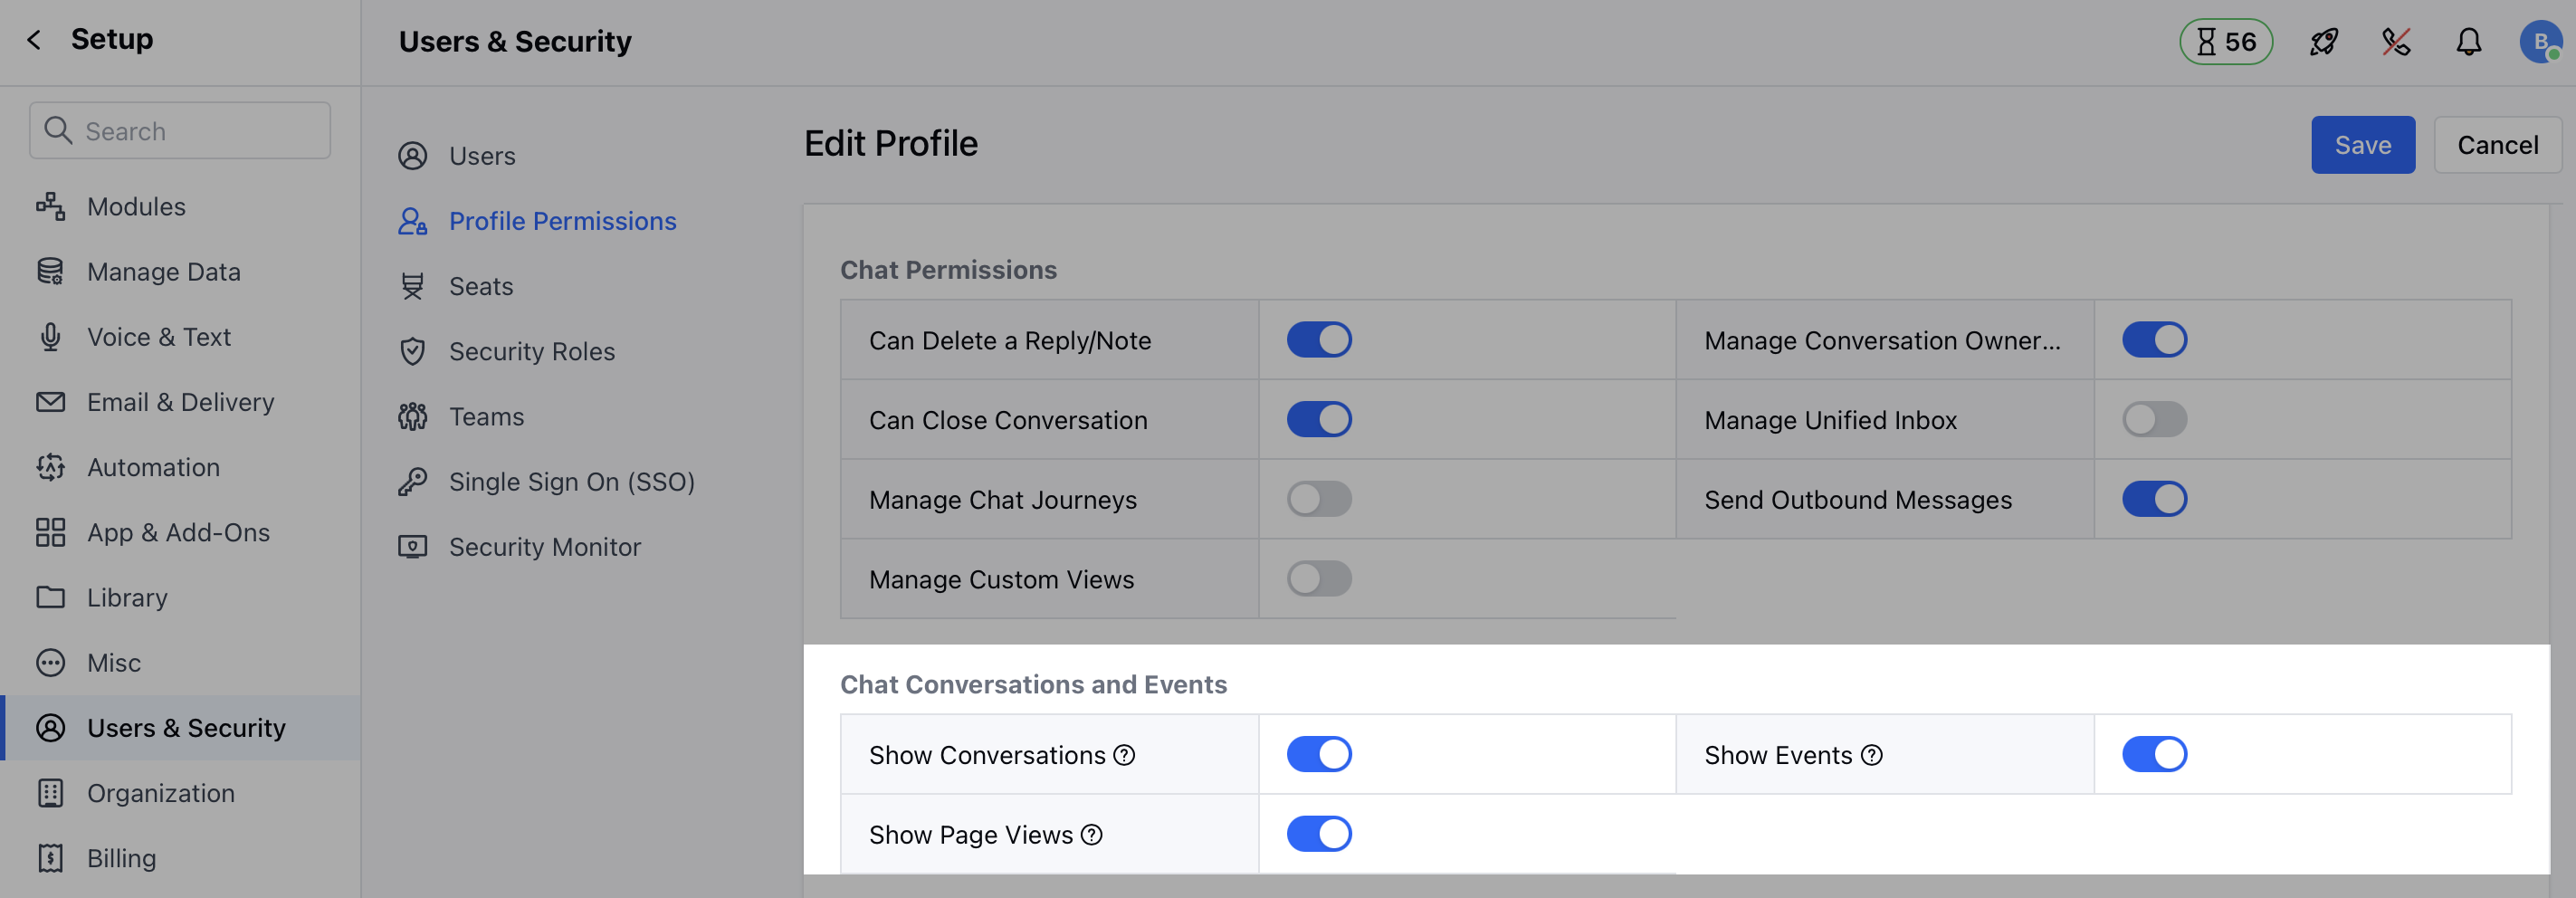This screenshot has width=2576, height=898.
Task: Click the Search field in the sidebar
Action: (180, 130)
